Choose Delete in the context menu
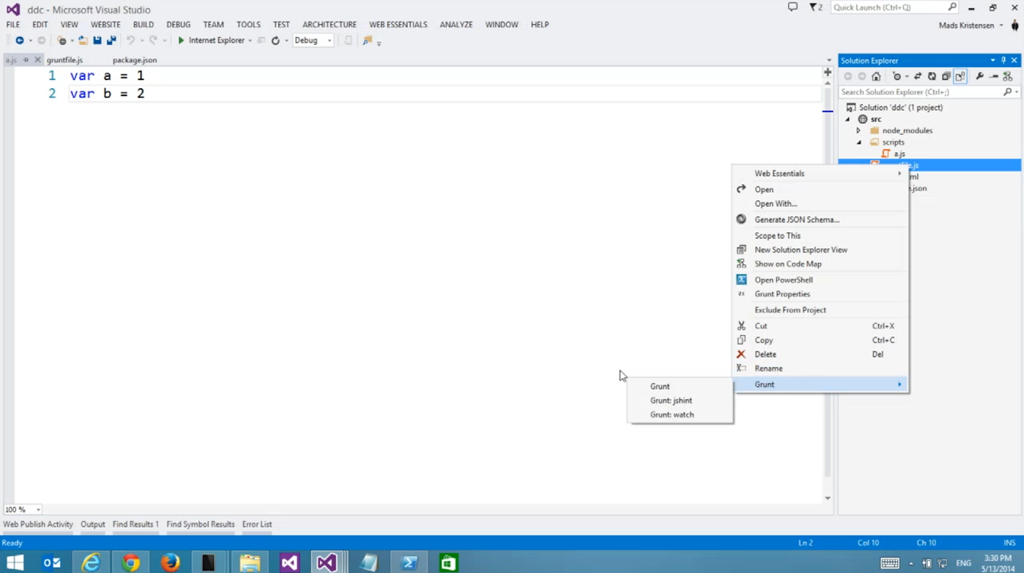Screen dimensions: 1024x573 pyautogui.click(x=822, y=354)
